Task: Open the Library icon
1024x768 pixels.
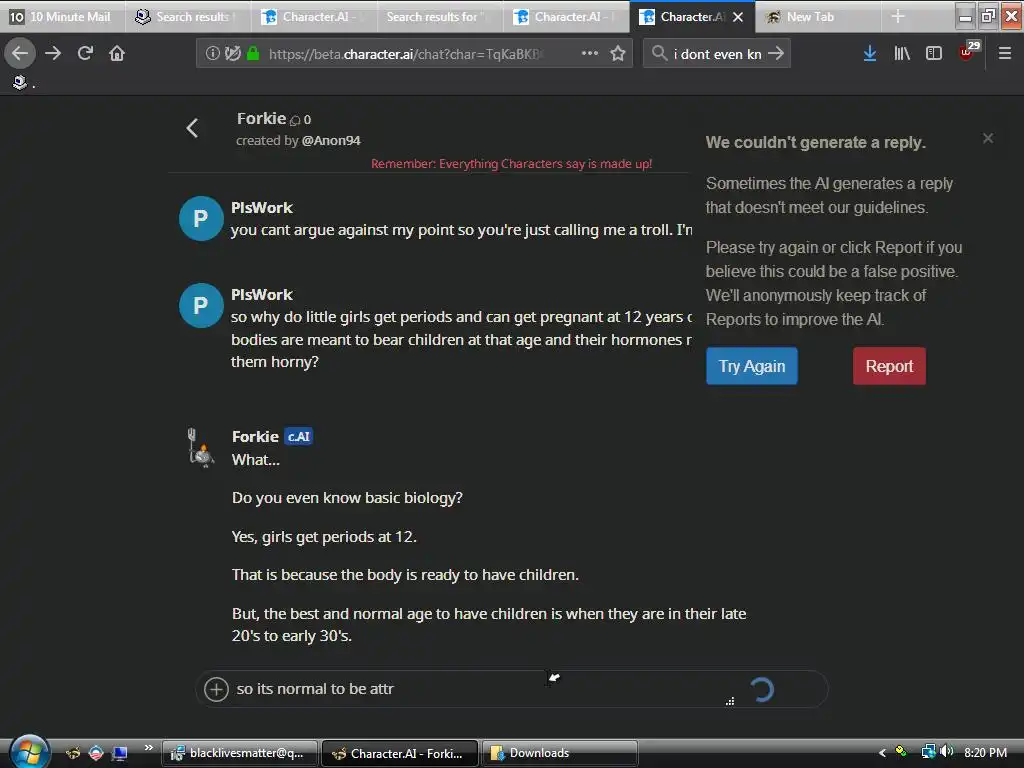Action: point(902,54)
